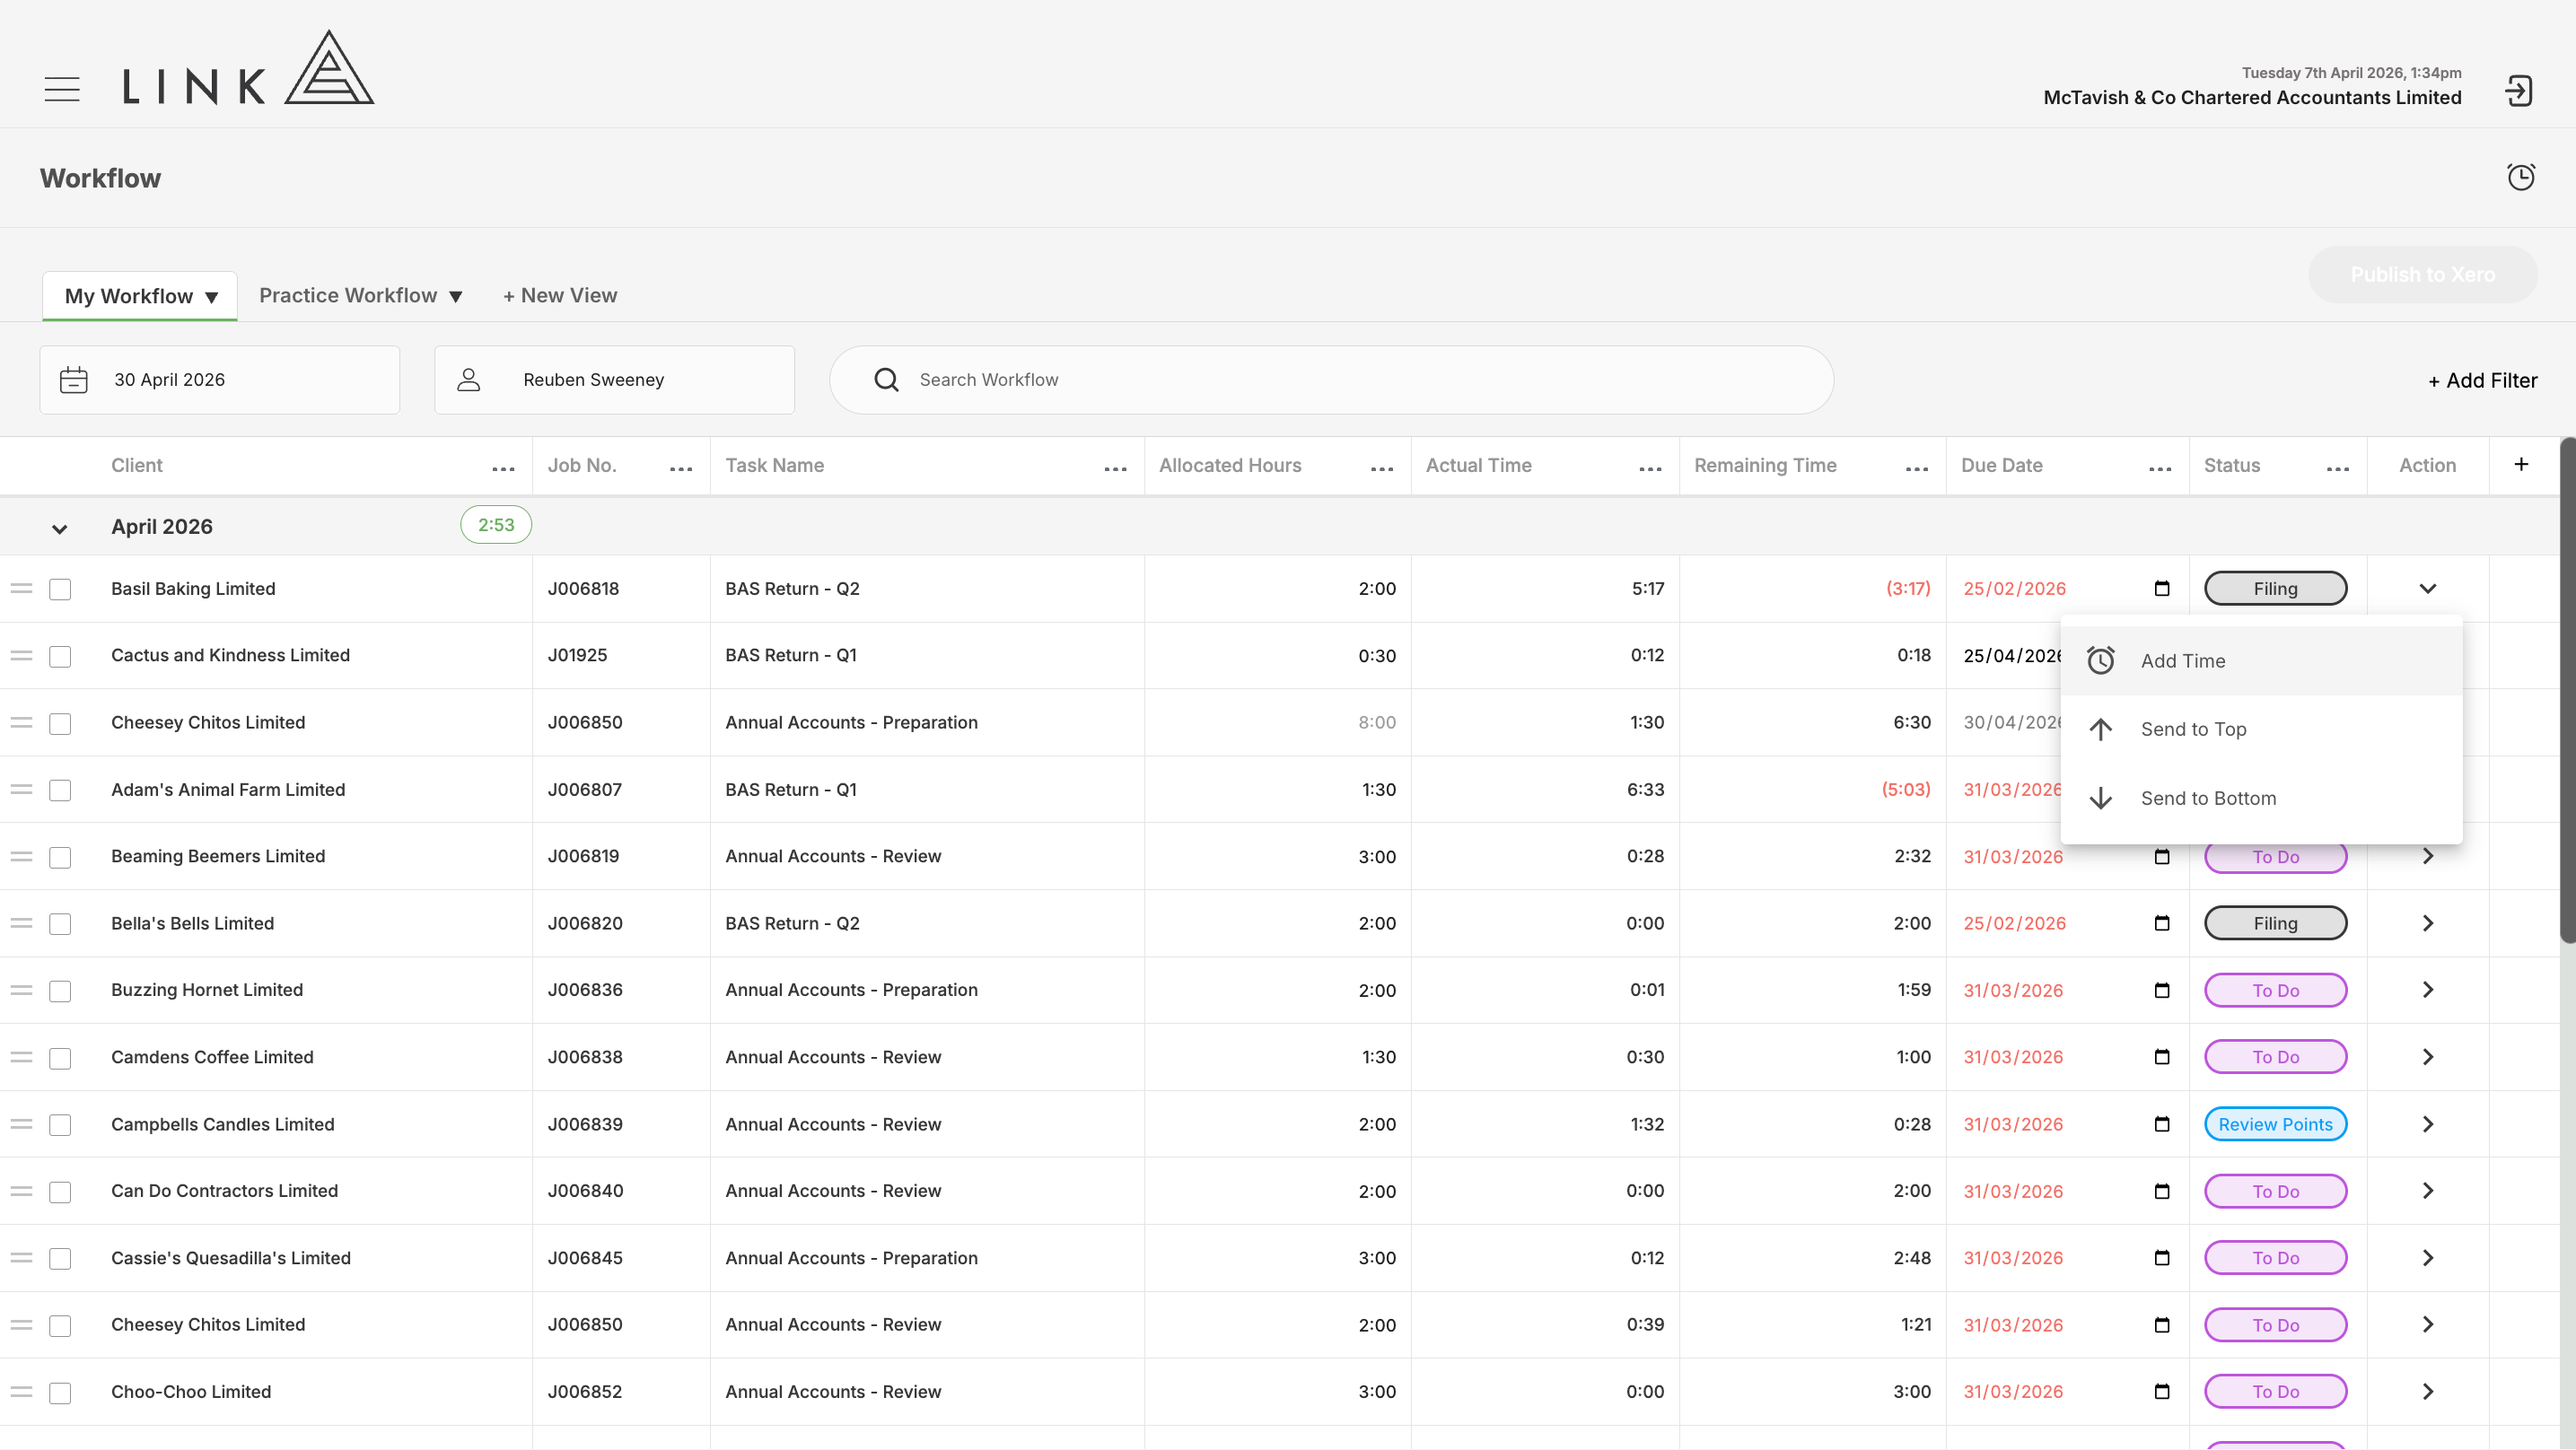Click the 2:53 time badge for April 2026
2576x1450 pixels.
(x=495, y=525)
